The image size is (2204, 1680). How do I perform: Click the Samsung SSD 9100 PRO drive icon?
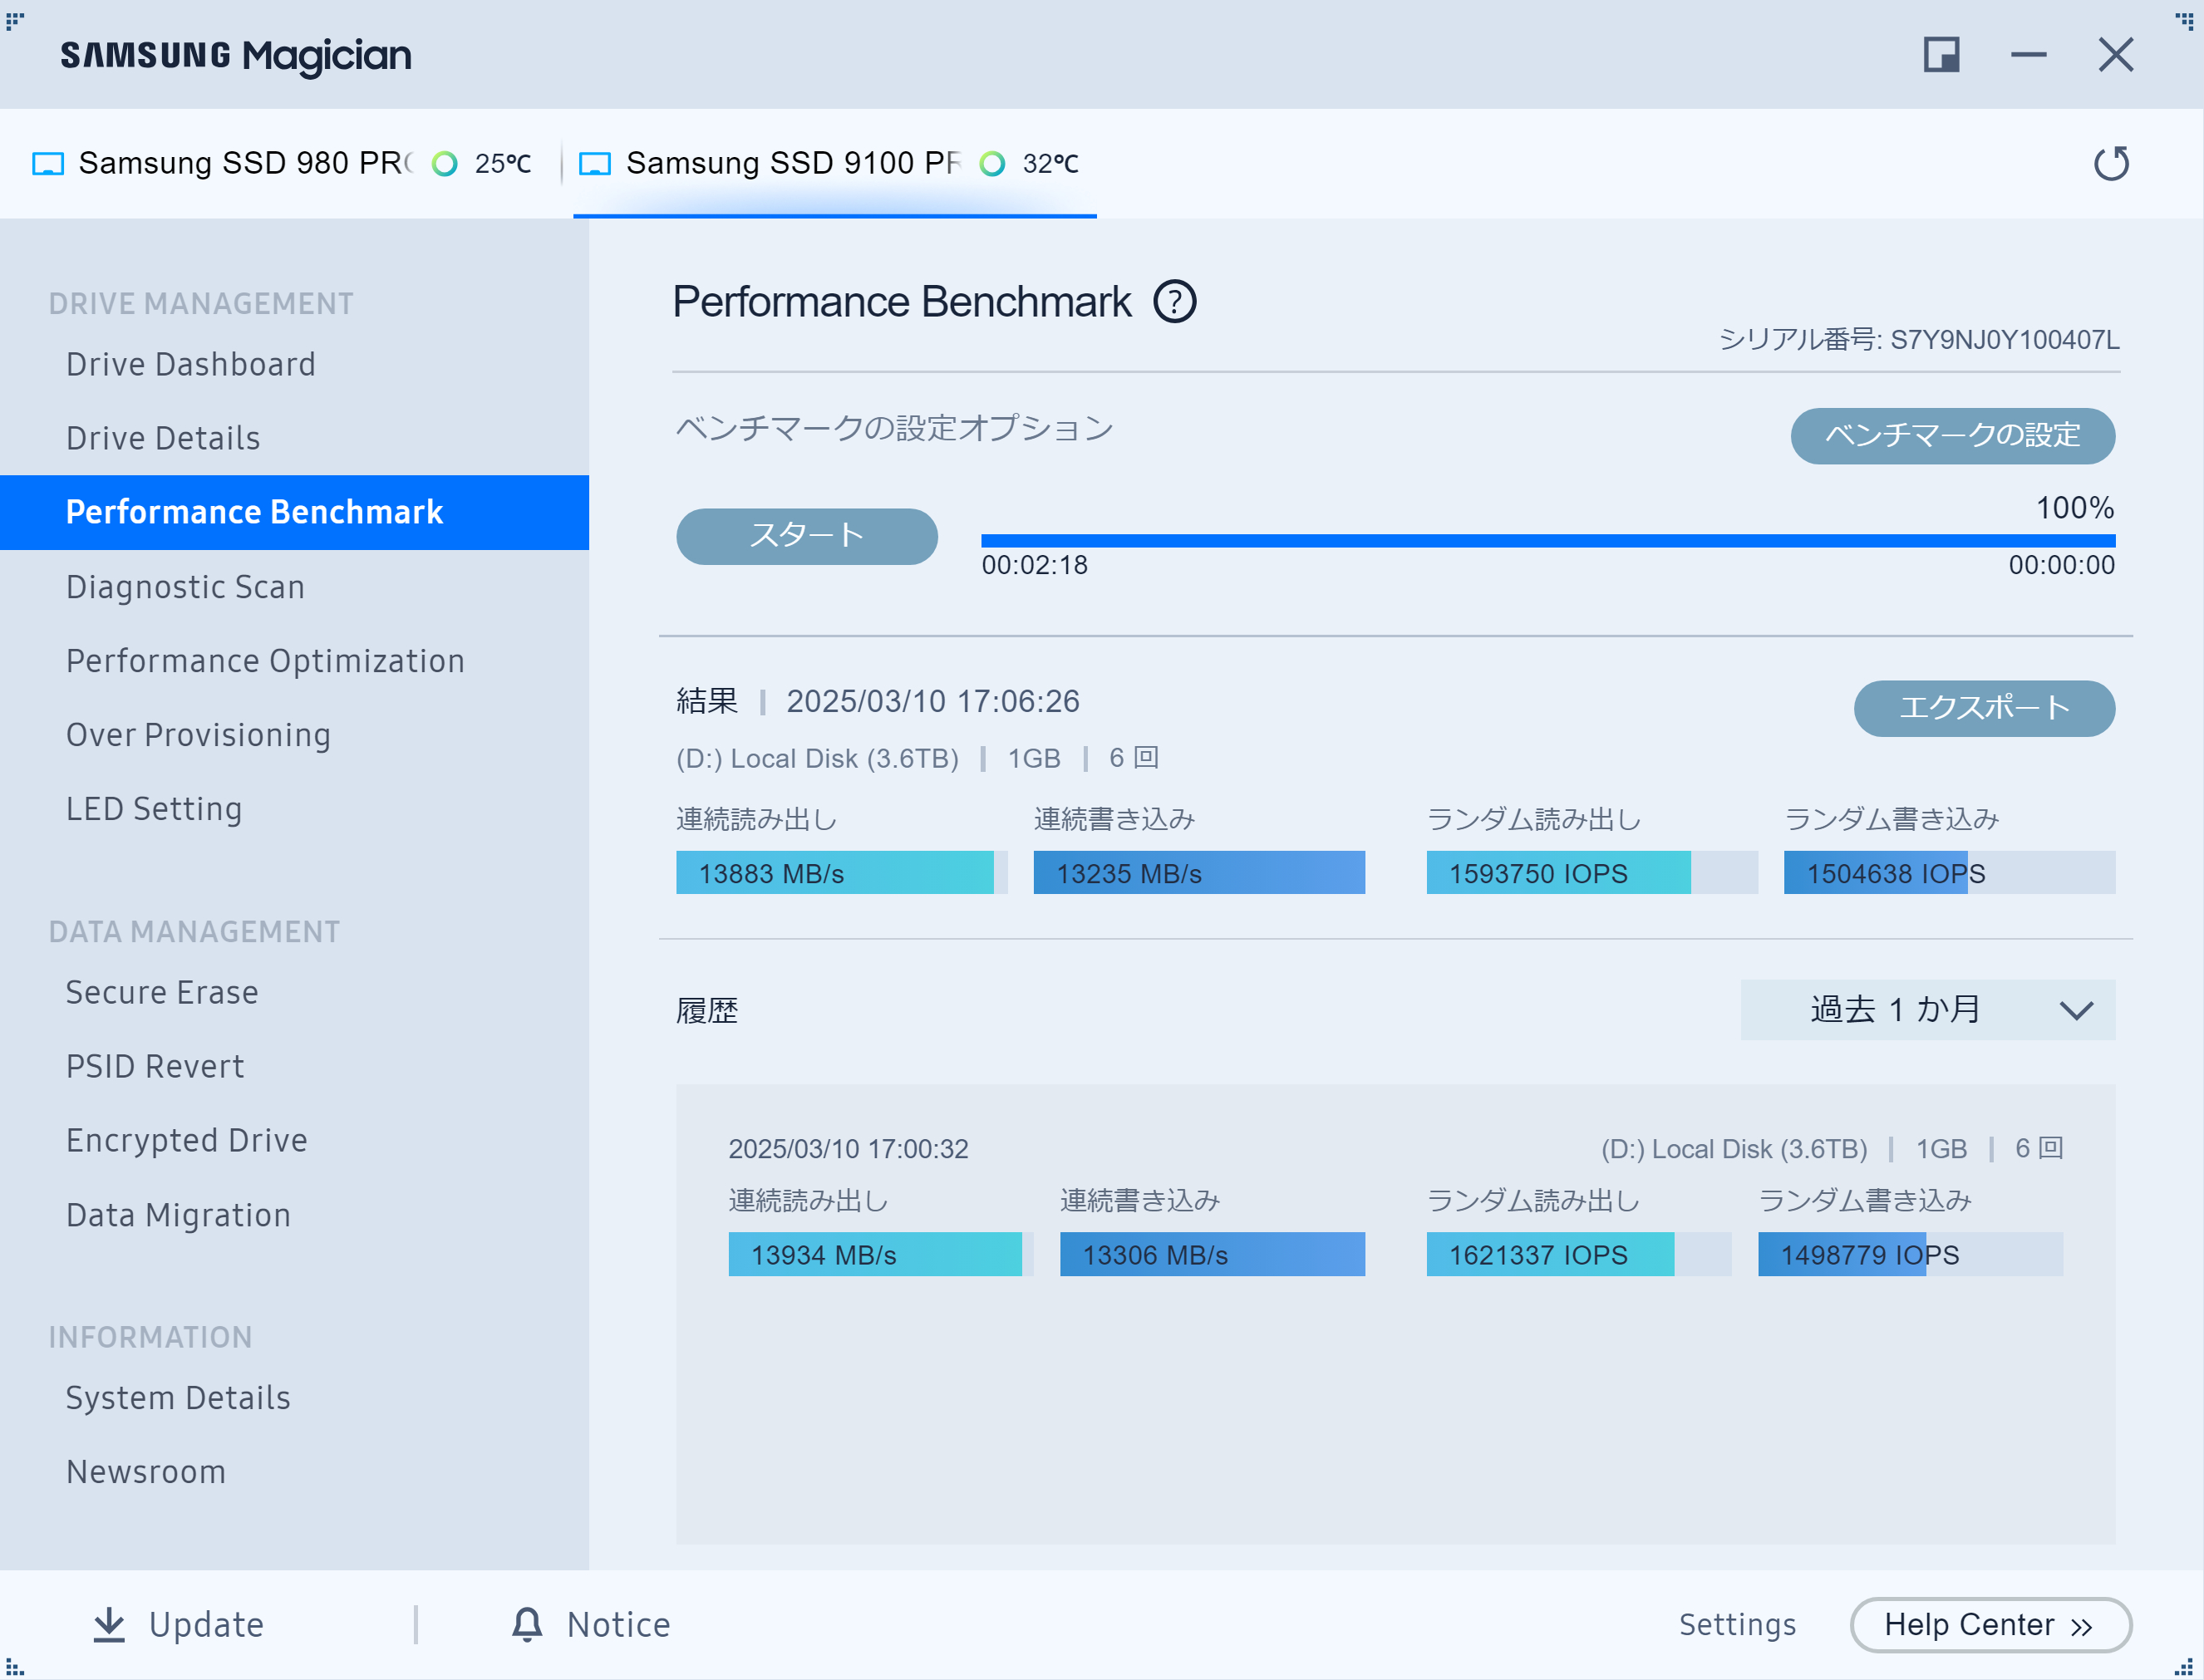tap(595, 164)
